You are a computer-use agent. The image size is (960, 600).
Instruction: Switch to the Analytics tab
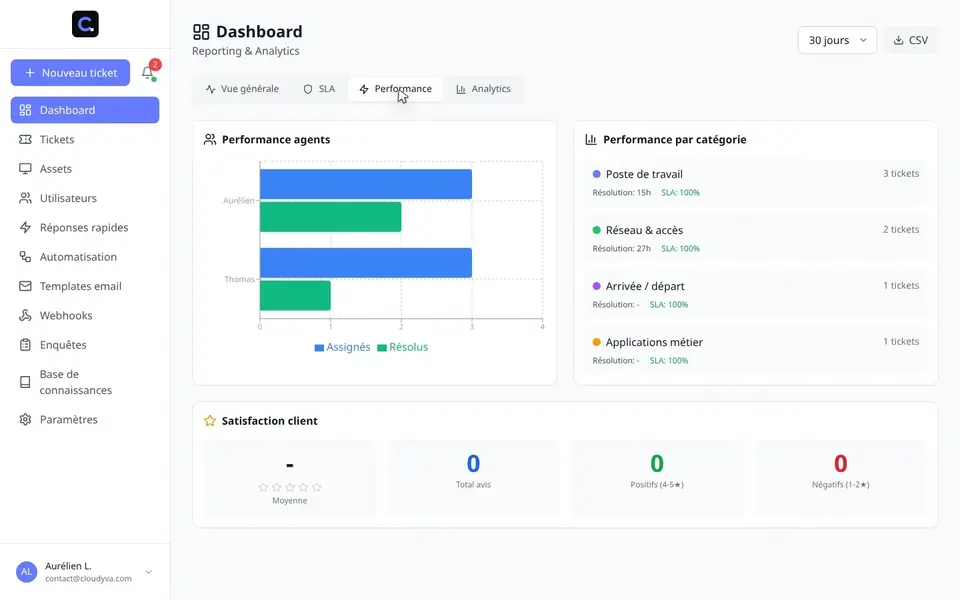[483, 89]
